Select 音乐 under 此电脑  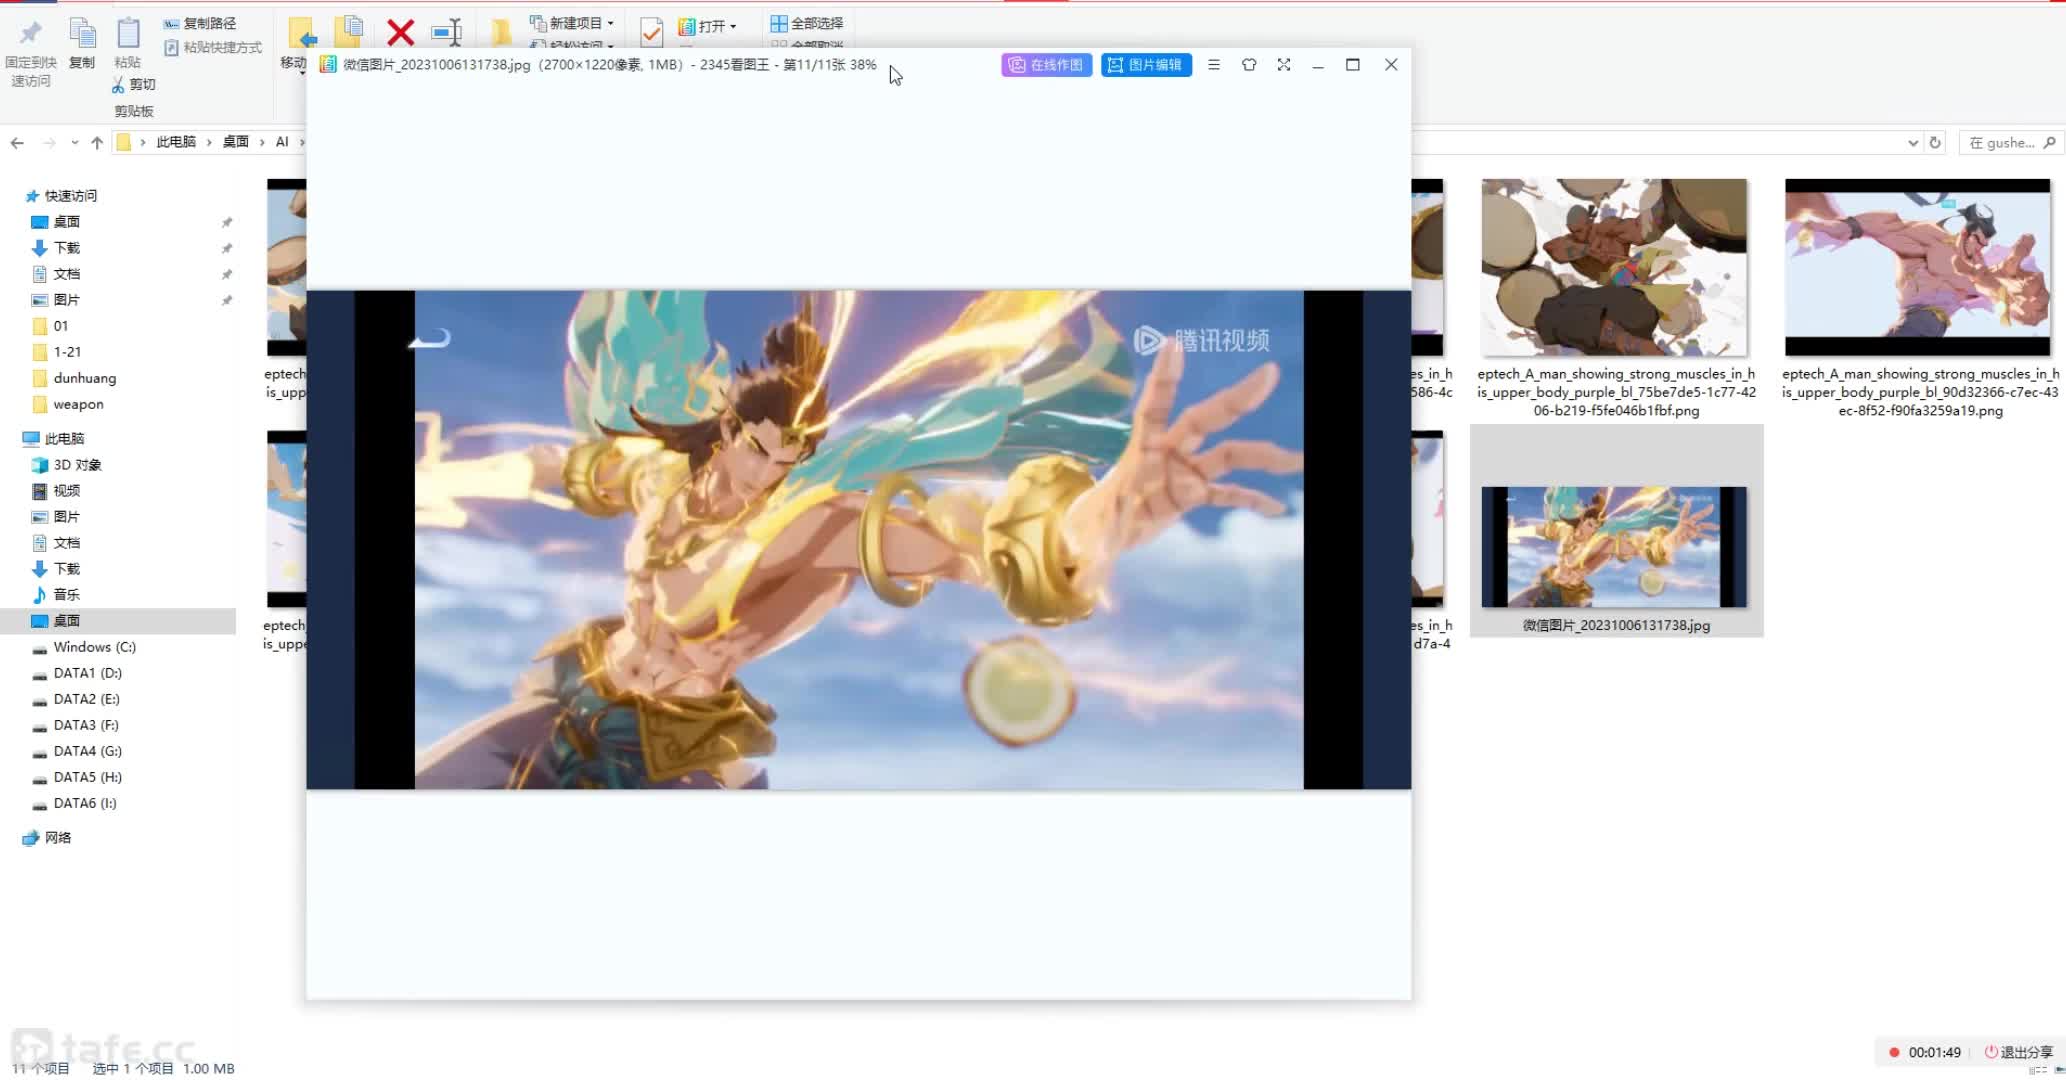[x=66, y=595]
